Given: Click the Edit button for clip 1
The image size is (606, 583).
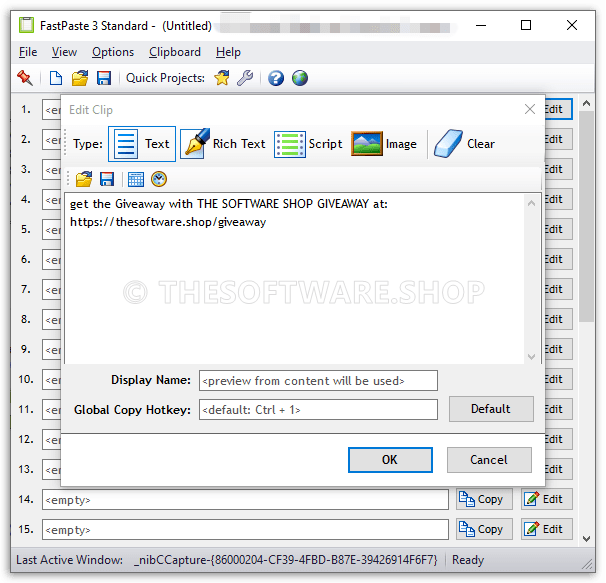Looking at the screenshot, I should (x=558, y=109).
